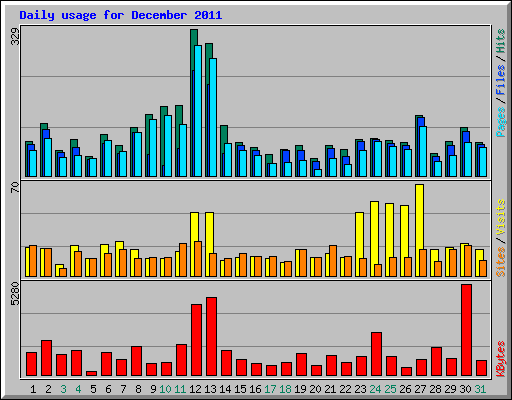Click weekend day 31 on the axis
The image size is (512, 400).
[480, 389]
